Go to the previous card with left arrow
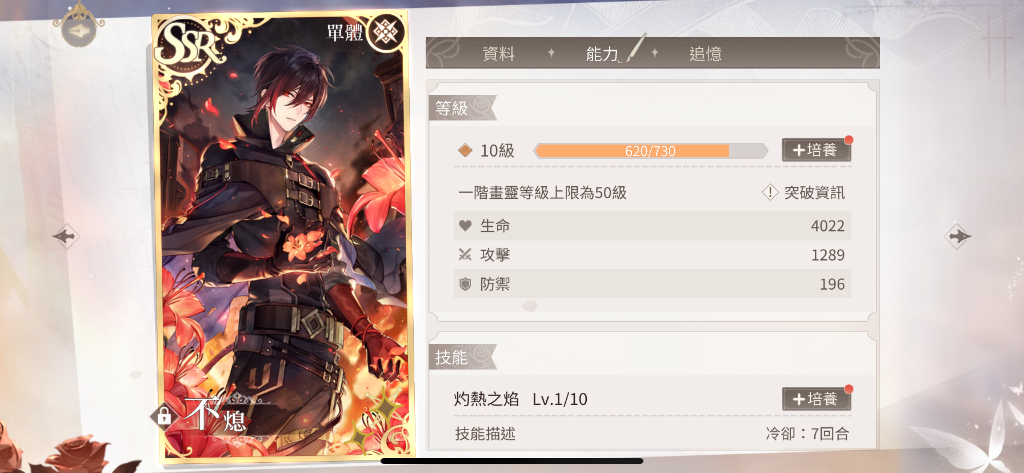Viewport: 1024px width, 473px height. click(x=65, y=235)
